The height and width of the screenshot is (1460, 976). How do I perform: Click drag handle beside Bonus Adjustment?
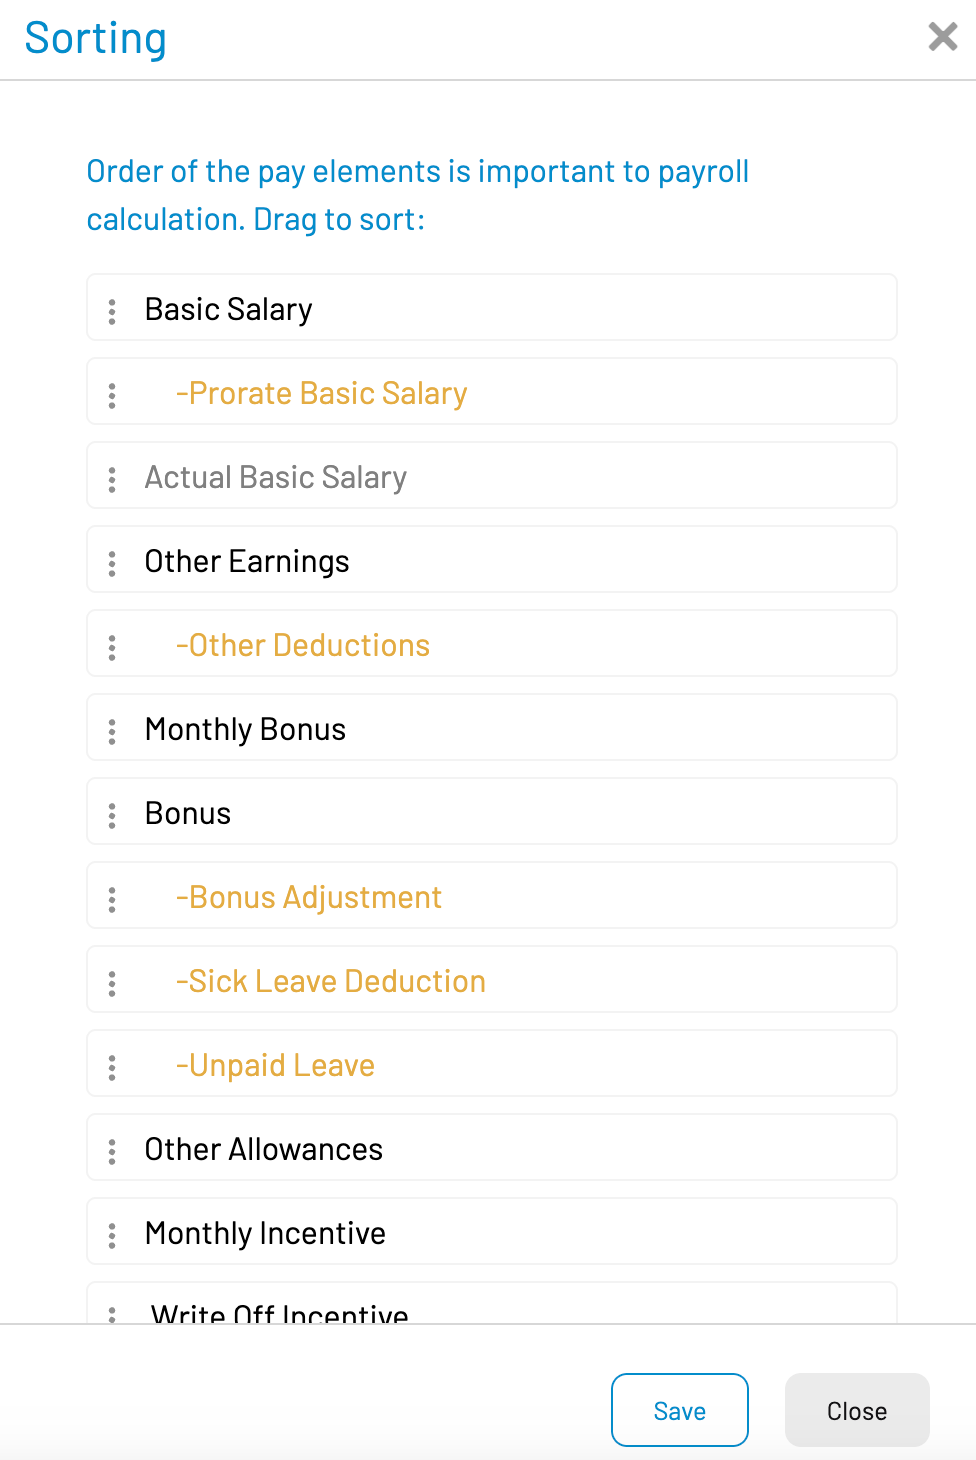click(x=112, y=899)
